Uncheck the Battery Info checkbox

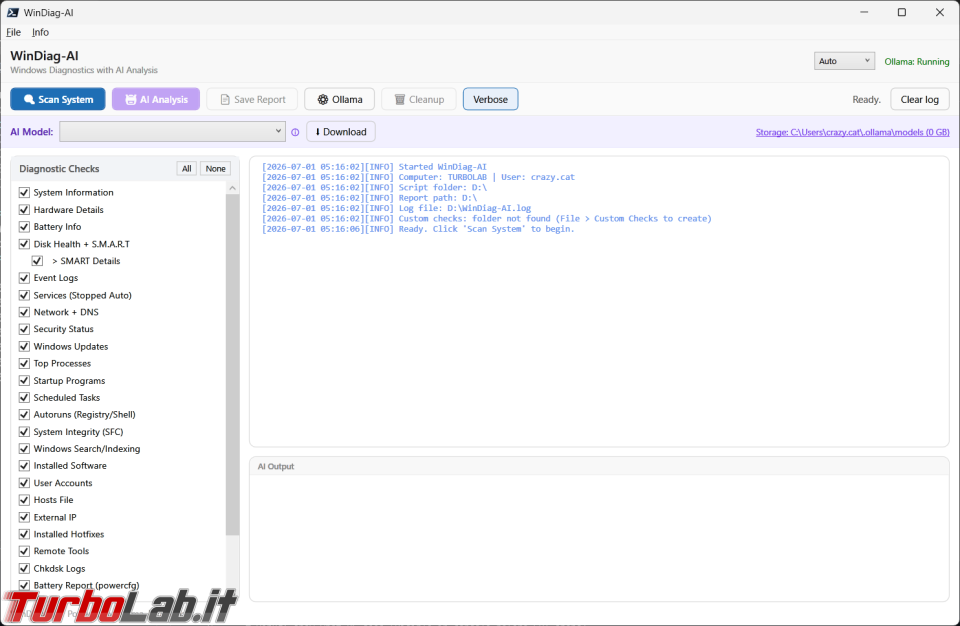coord(24,227)
